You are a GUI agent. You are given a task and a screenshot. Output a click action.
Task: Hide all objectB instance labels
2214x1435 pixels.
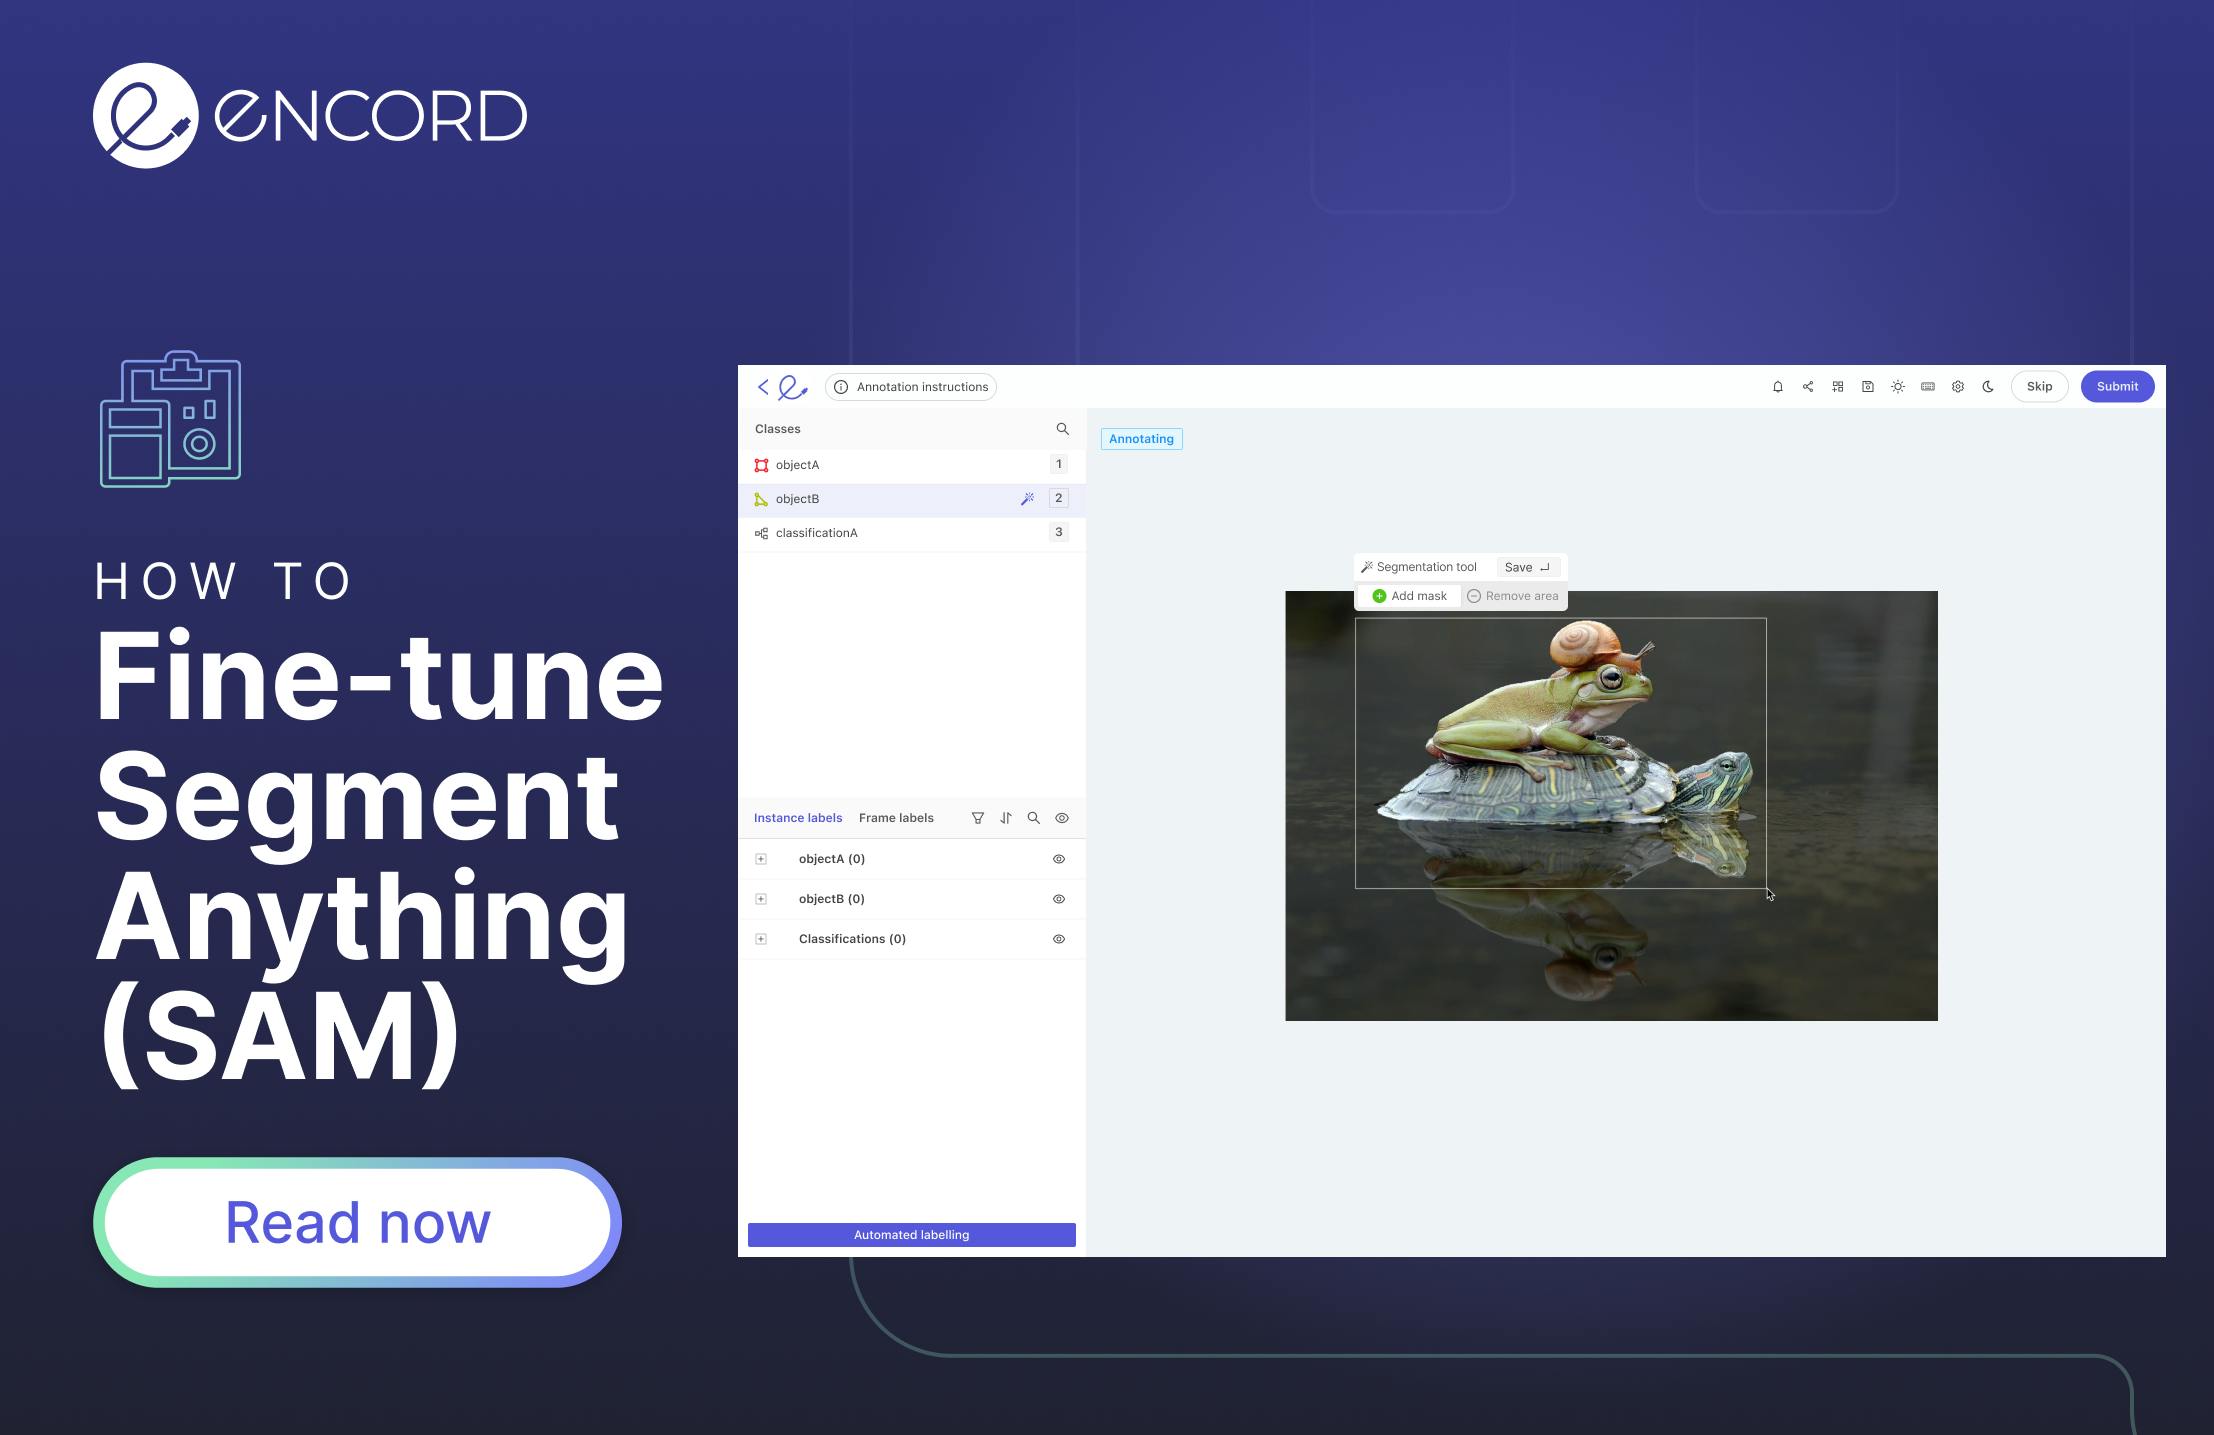coord(1058,898)
